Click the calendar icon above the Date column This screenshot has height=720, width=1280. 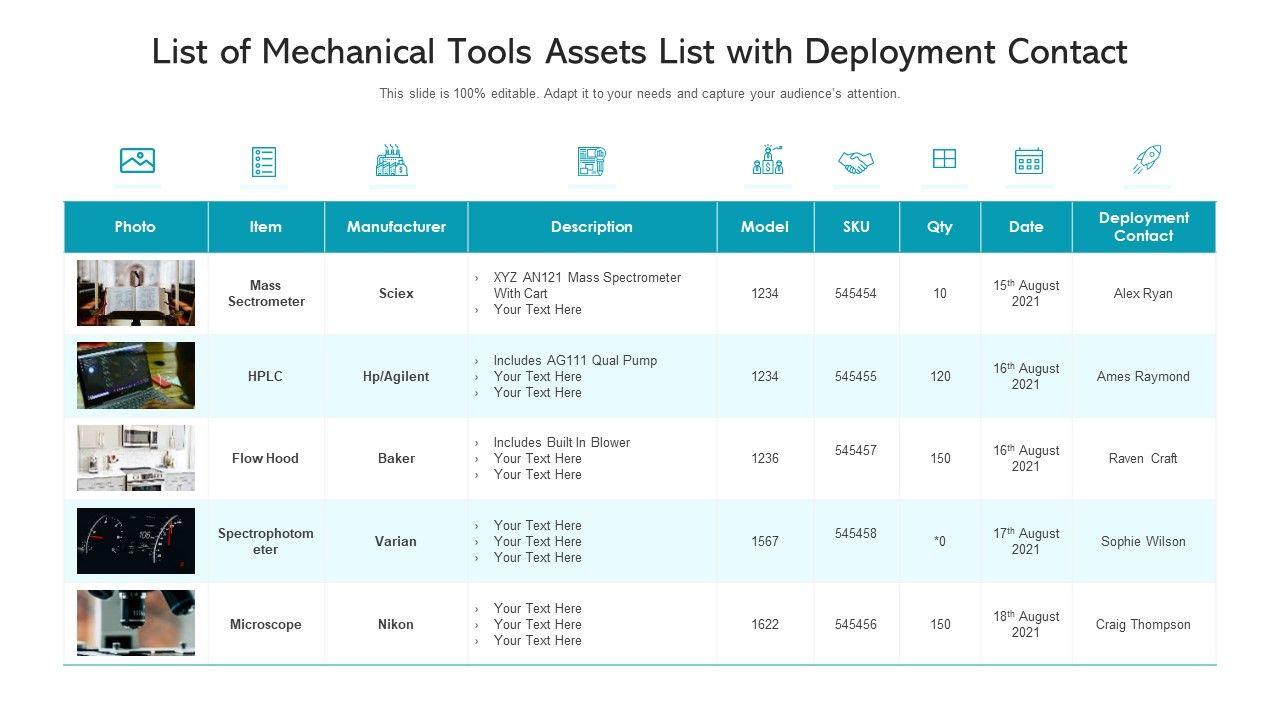(1029, 161)
